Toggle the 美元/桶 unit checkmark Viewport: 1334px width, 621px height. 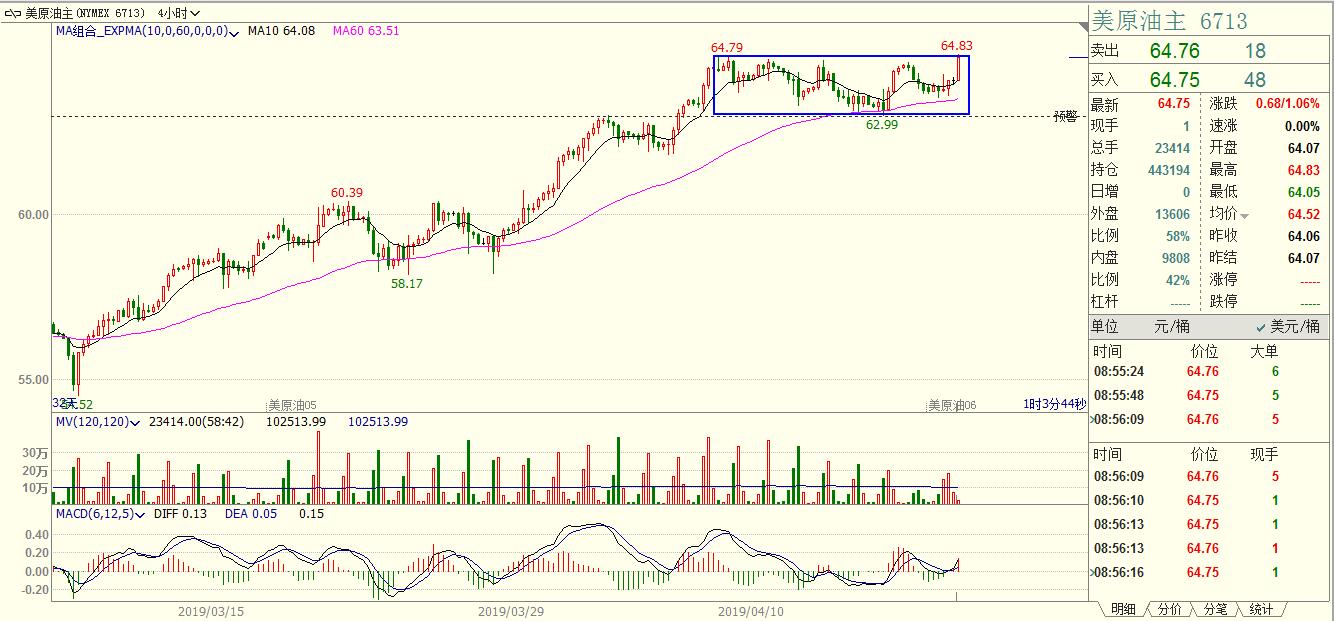1262,327
